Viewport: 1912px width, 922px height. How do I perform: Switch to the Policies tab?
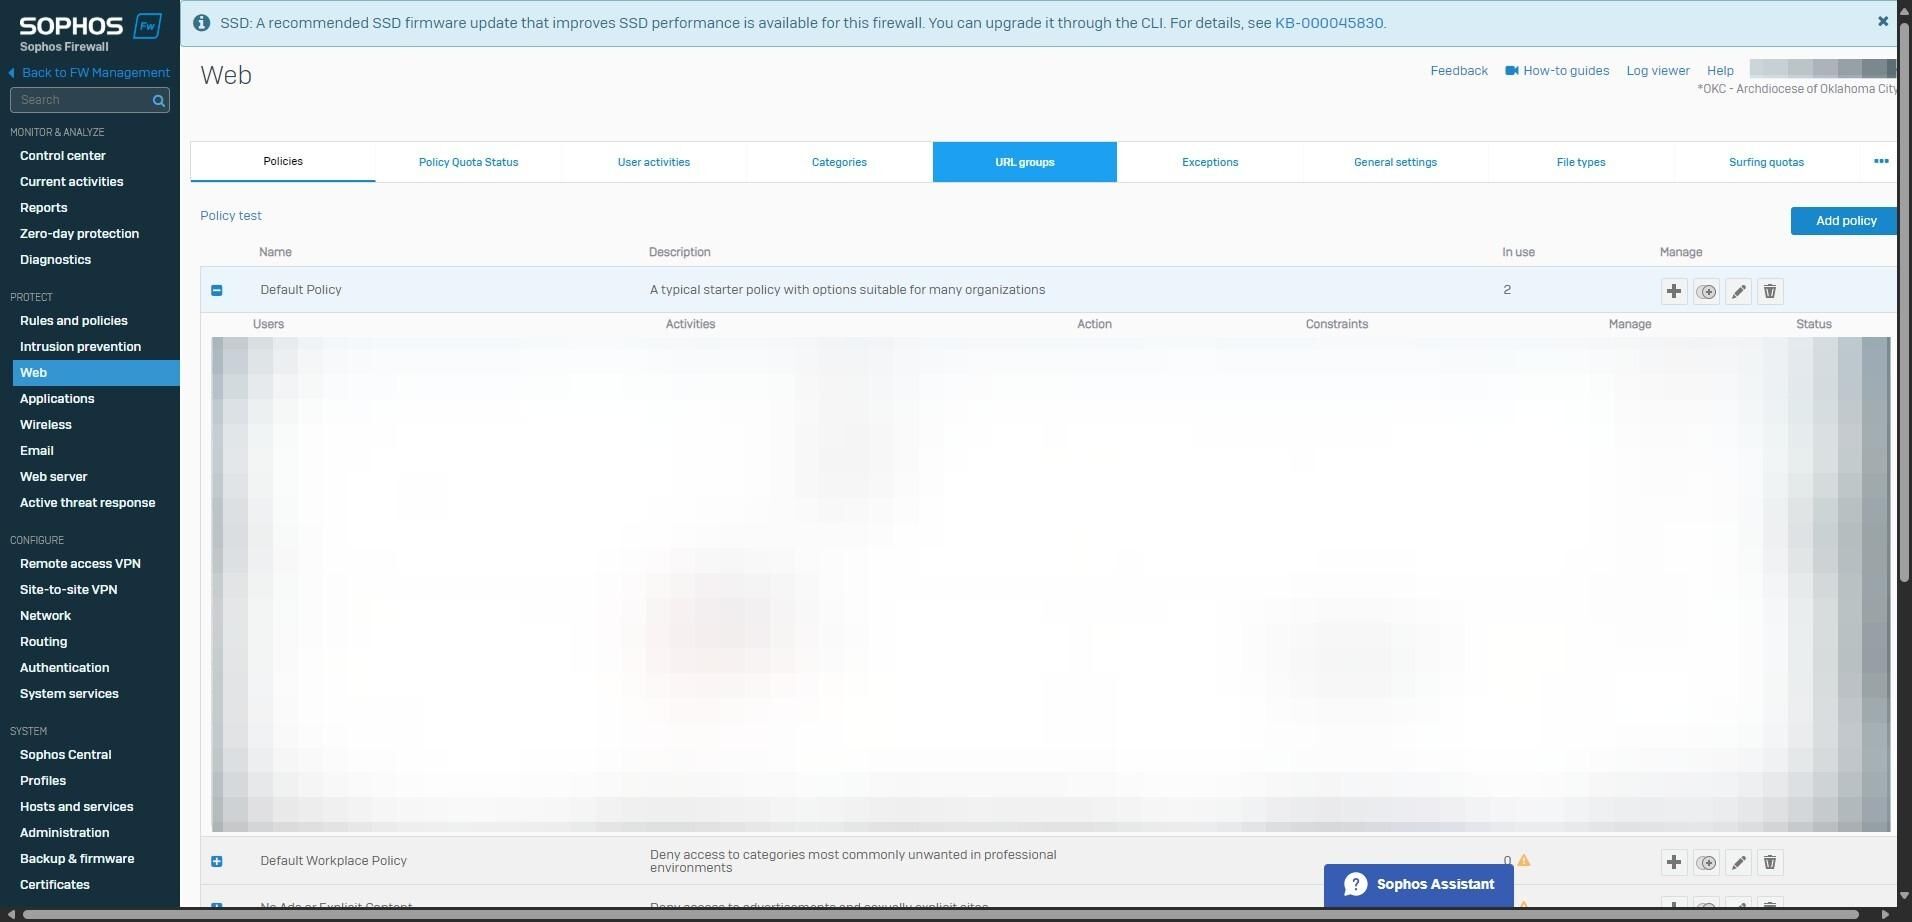[x=283, y=161]
